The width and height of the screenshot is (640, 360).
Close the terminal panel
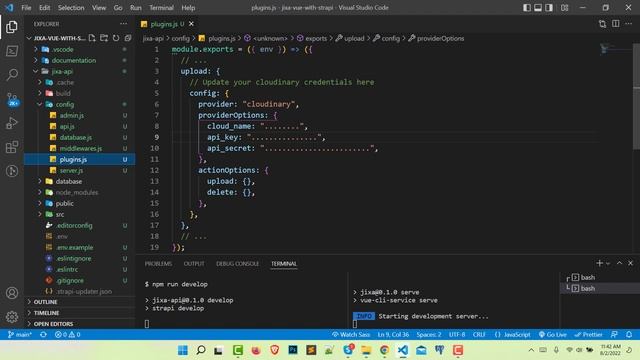[630, 263]
